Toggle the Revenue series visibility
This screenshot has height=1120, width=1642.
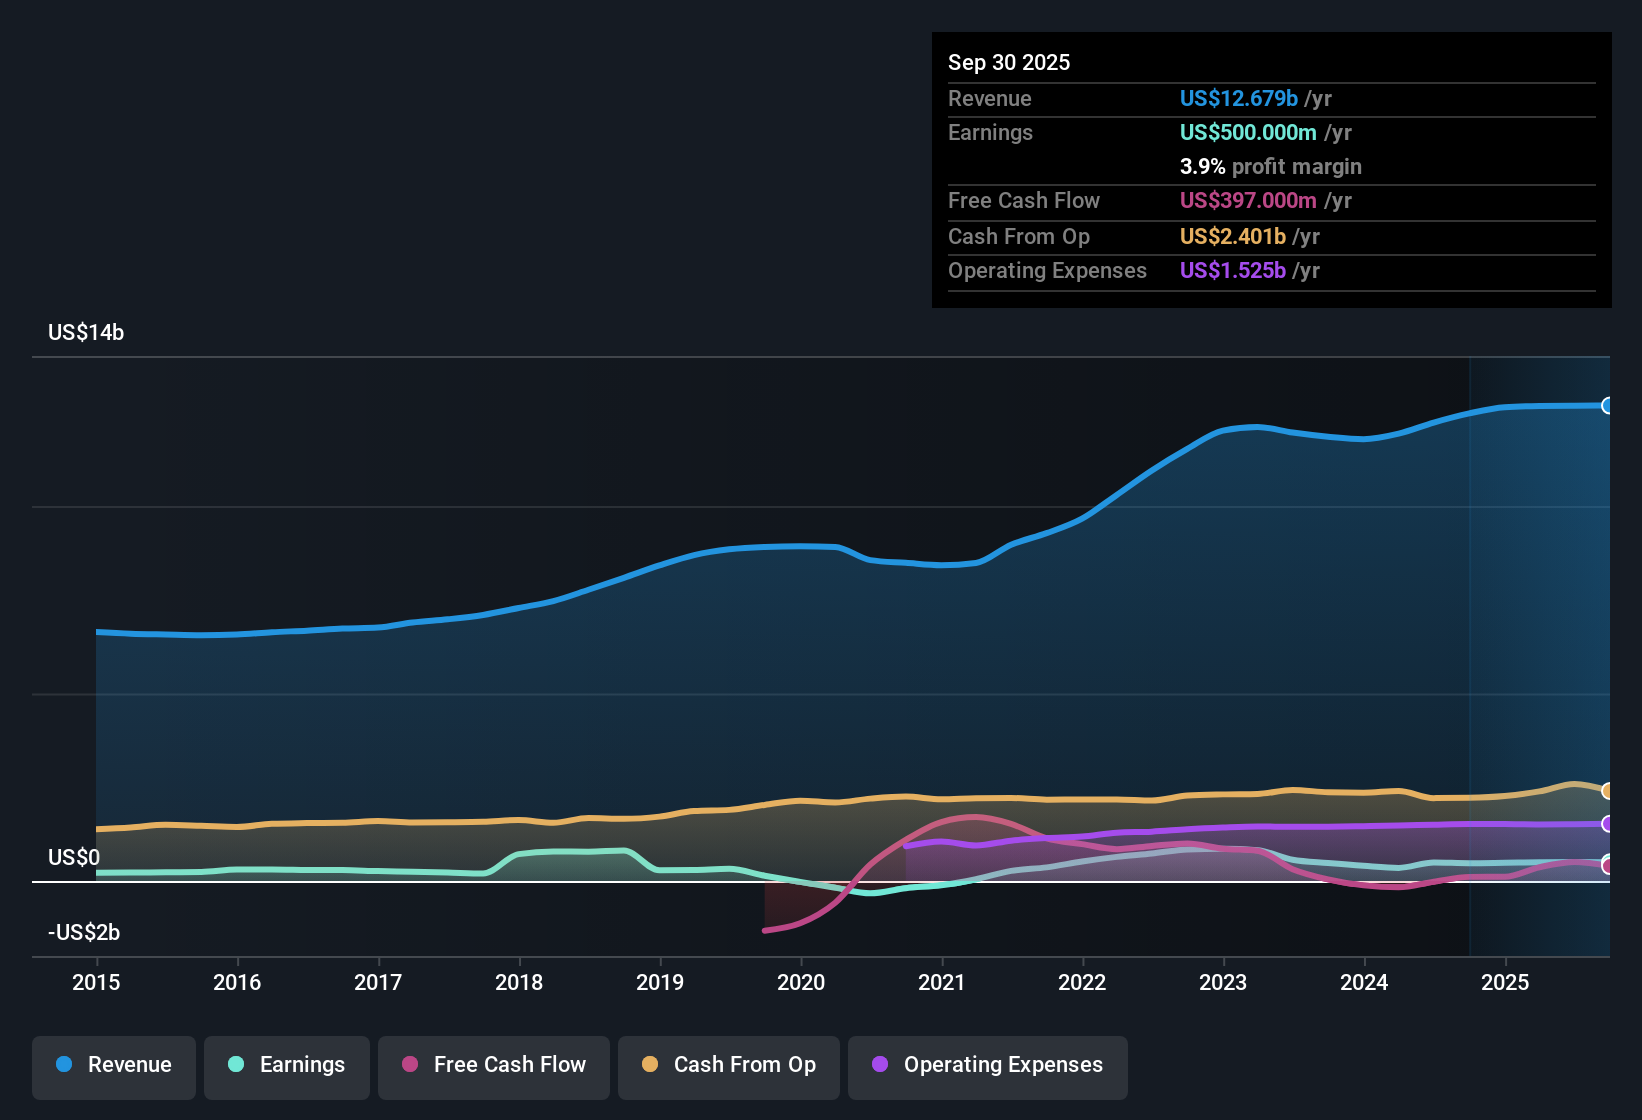click(113, 1065)
